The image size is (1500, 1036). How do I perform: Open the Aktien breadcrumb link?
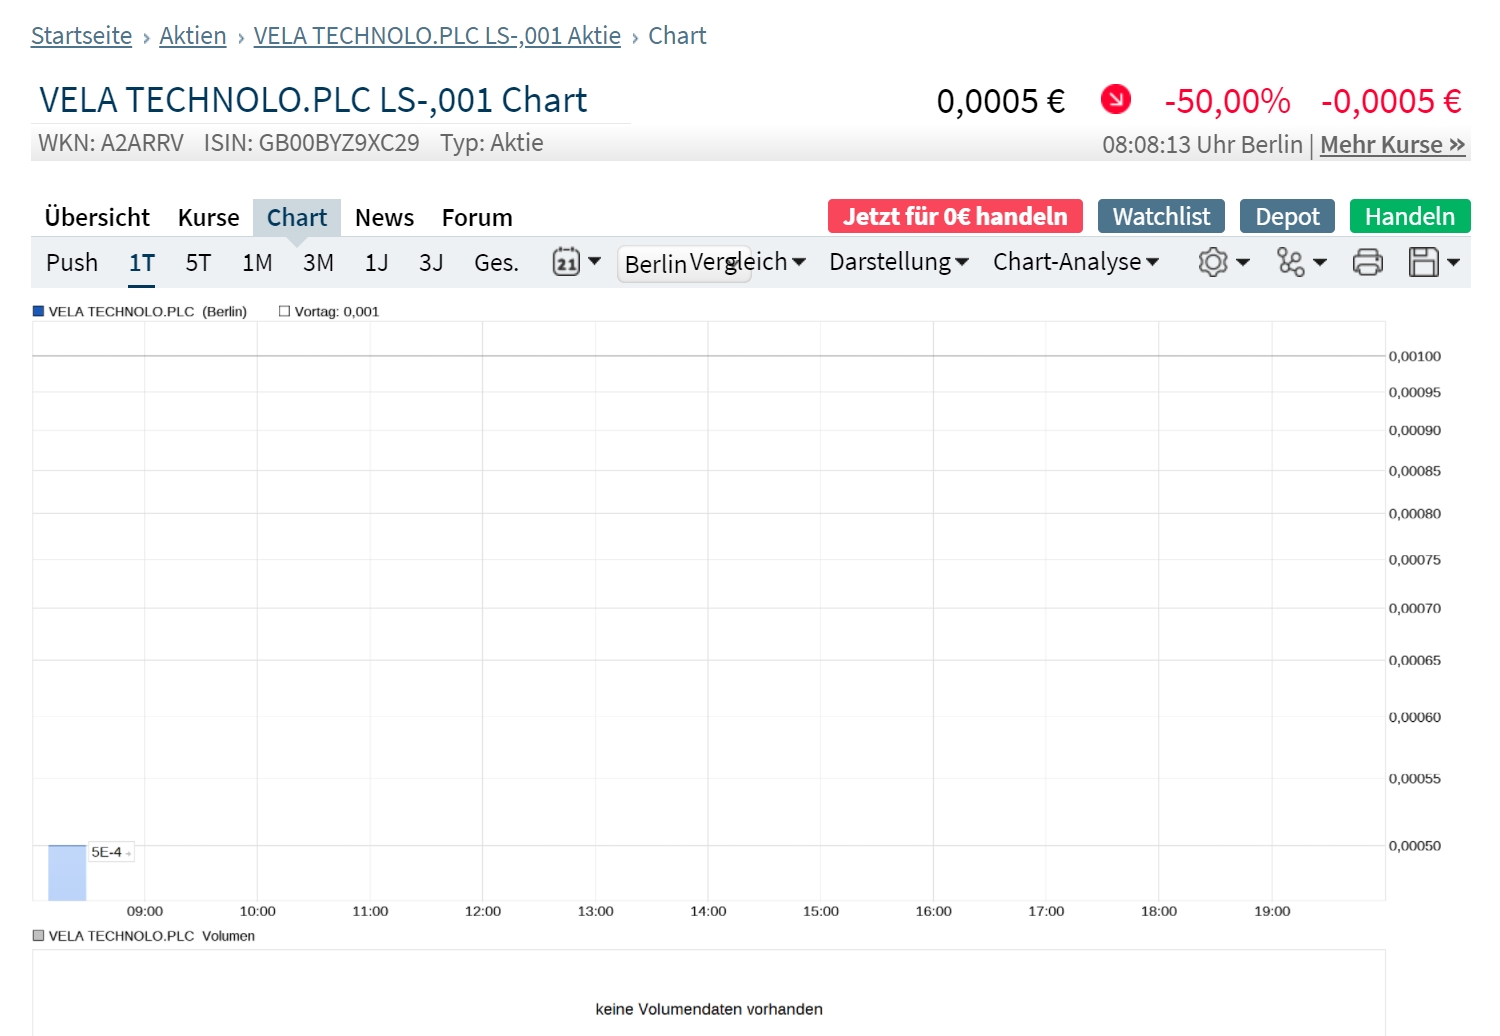click(x=193, y=36)
